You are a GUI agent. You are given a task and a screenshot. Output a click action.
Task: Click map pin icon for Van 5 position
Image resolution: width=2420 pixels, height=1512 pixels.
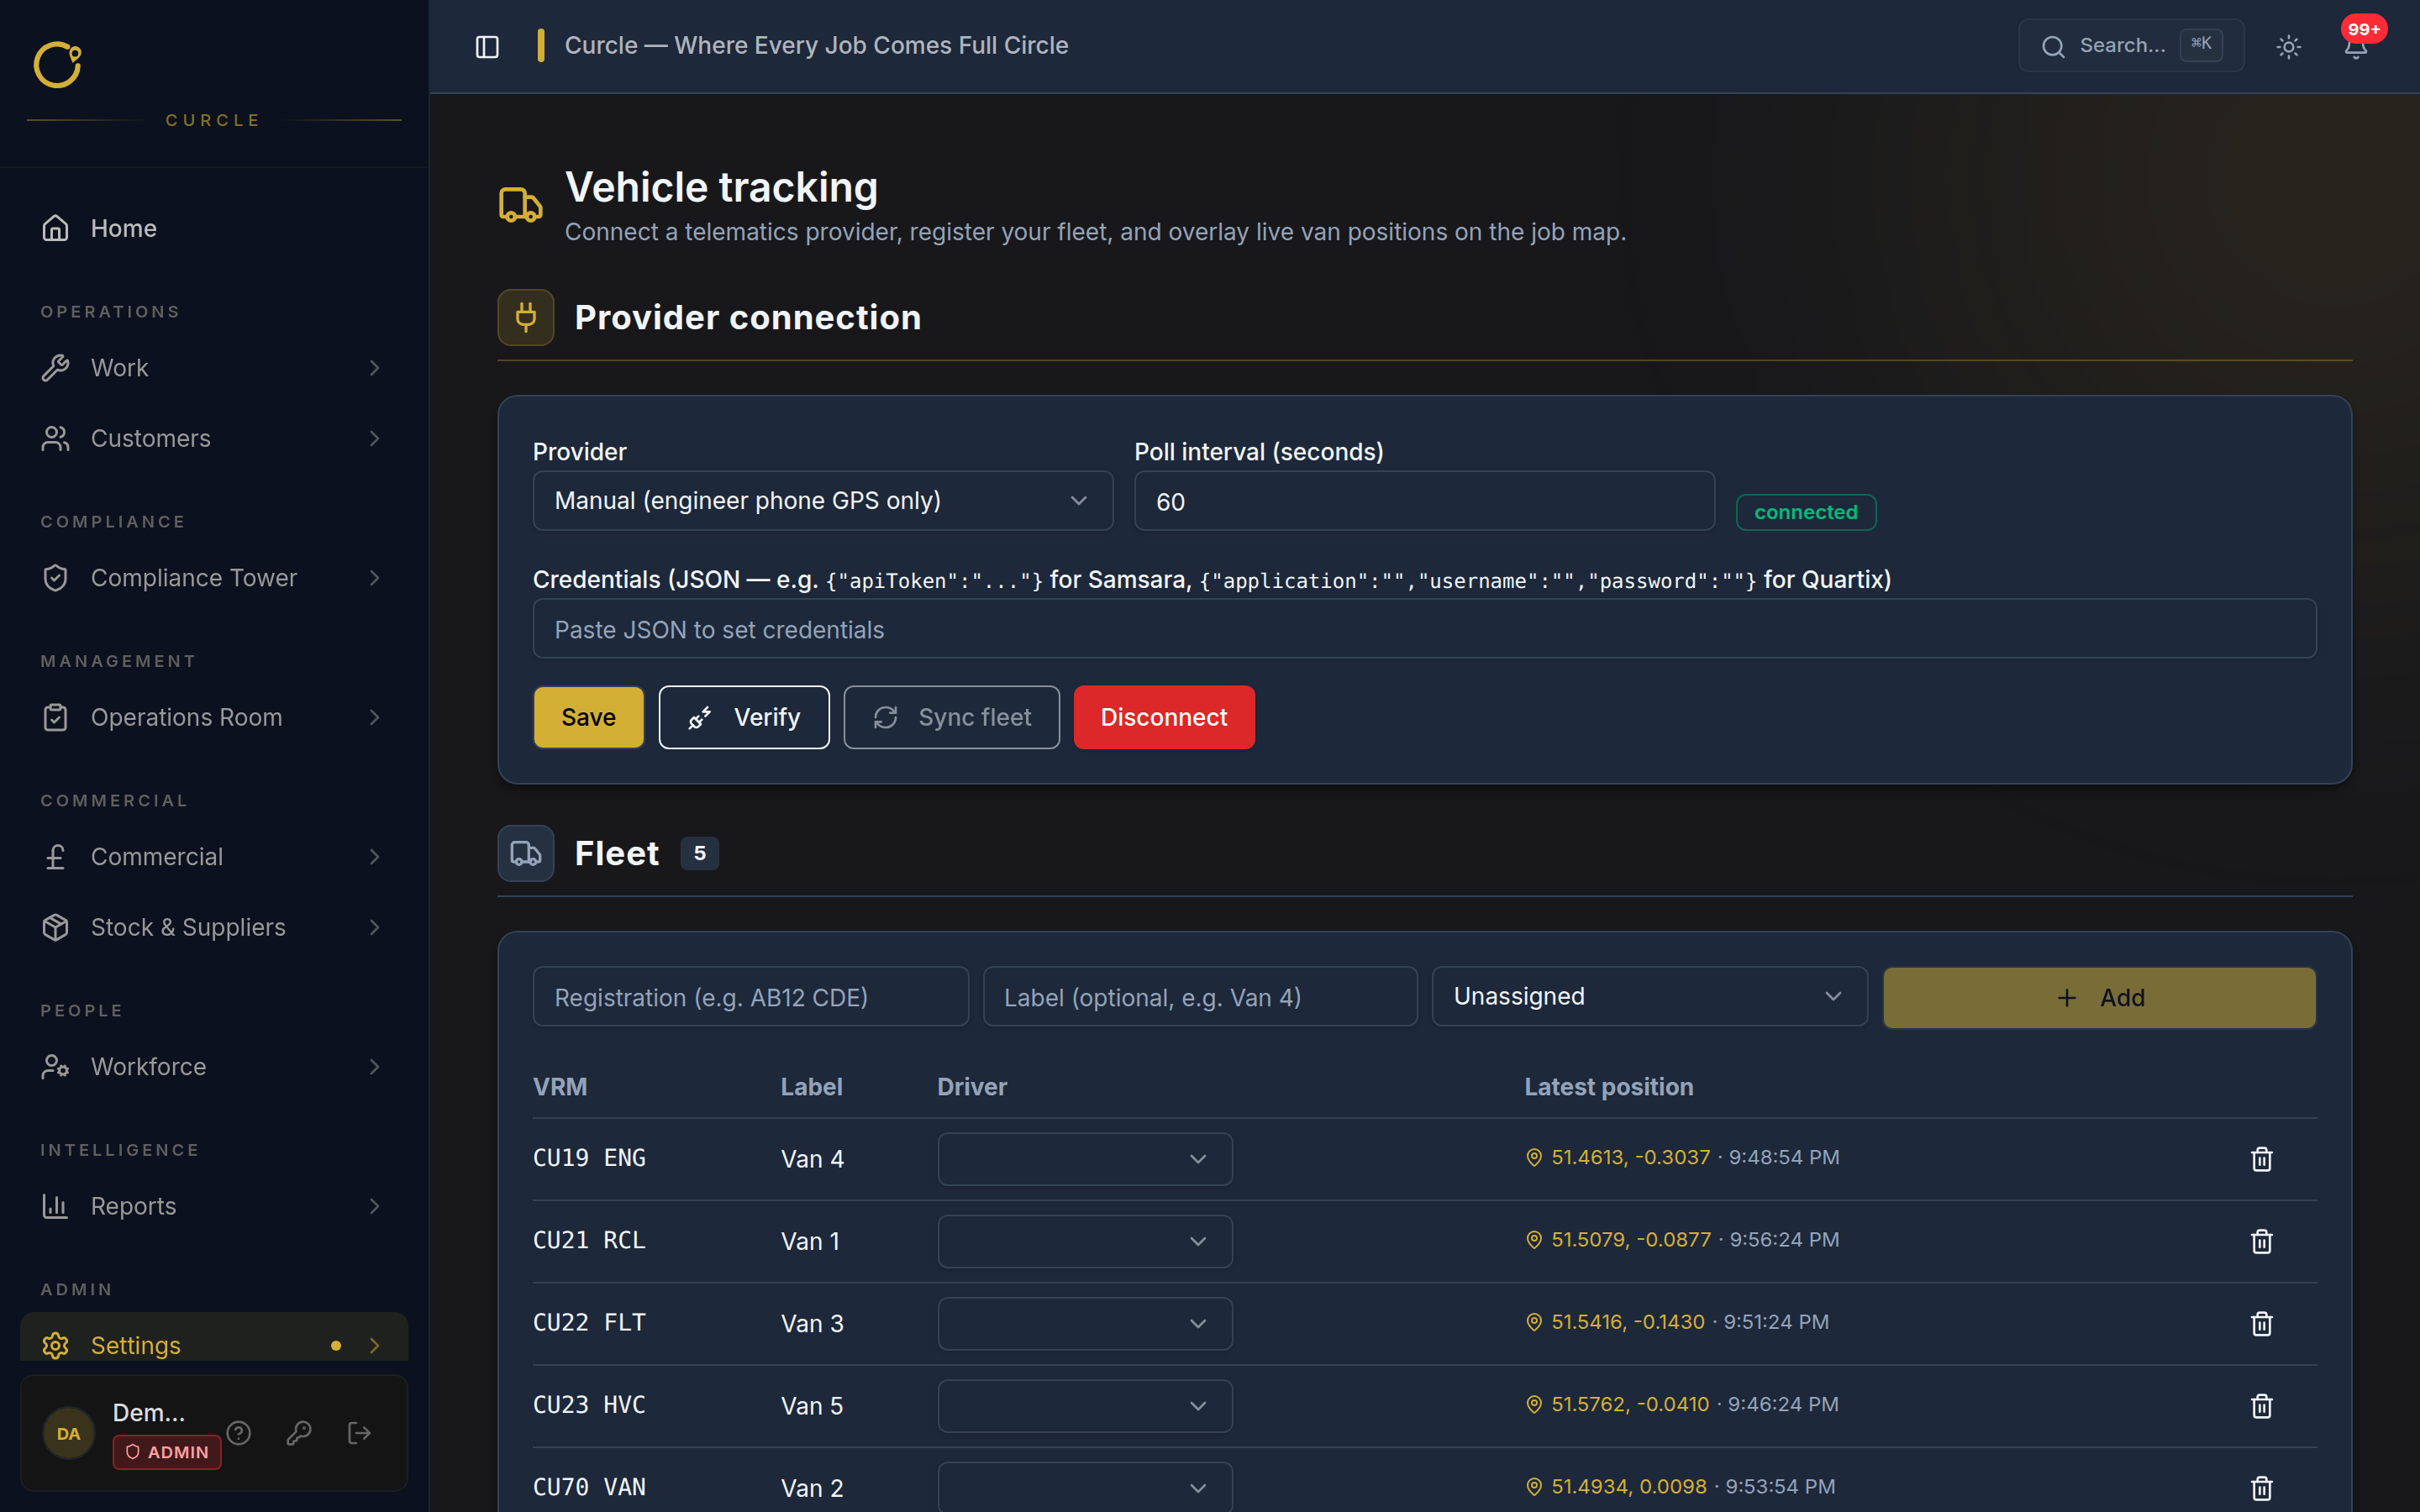pyautogui.click(x=1534, y=1404)
